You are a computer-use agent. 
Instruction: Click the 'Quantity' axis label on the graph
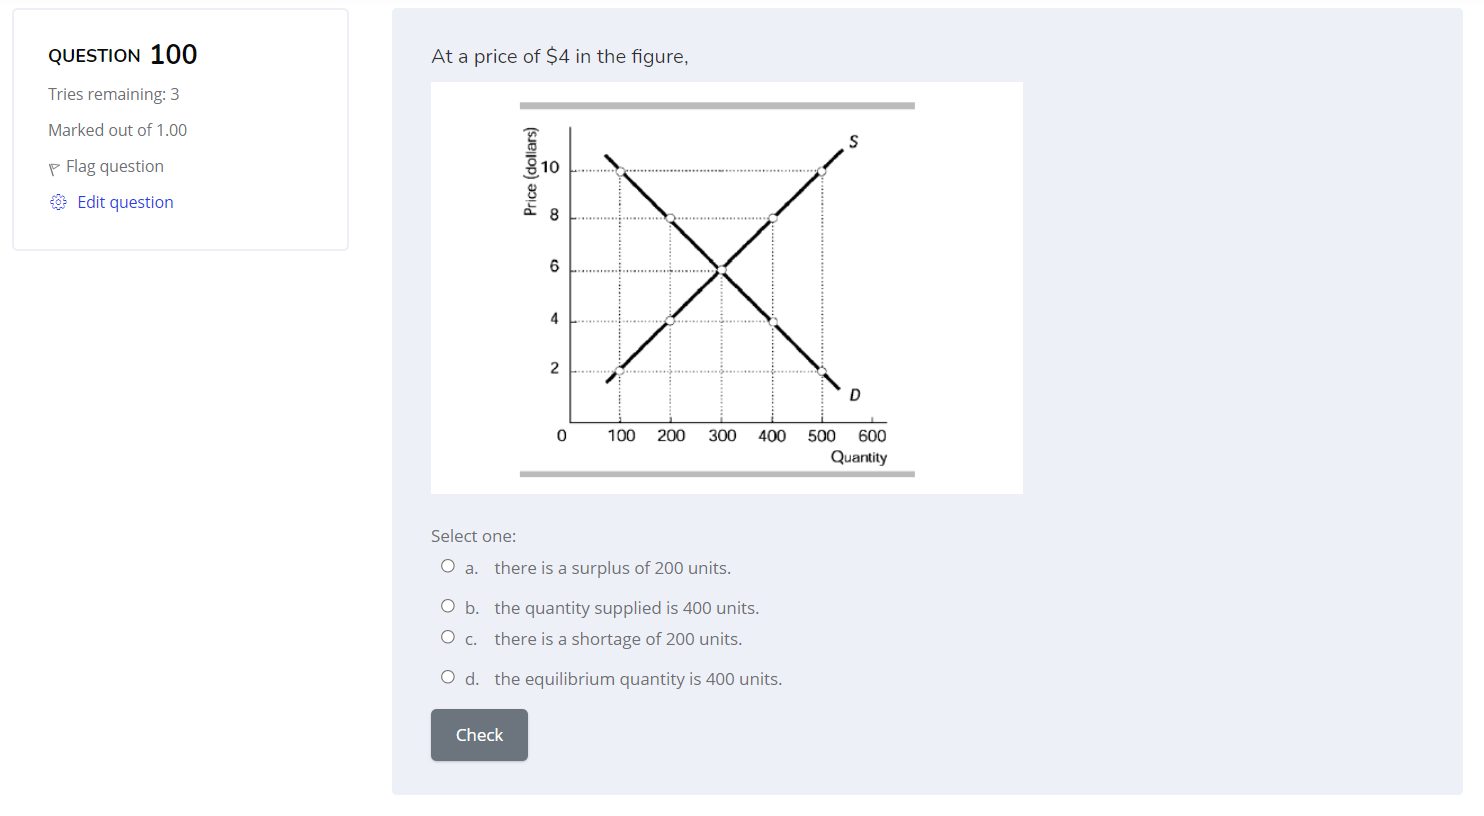(858, 457)
